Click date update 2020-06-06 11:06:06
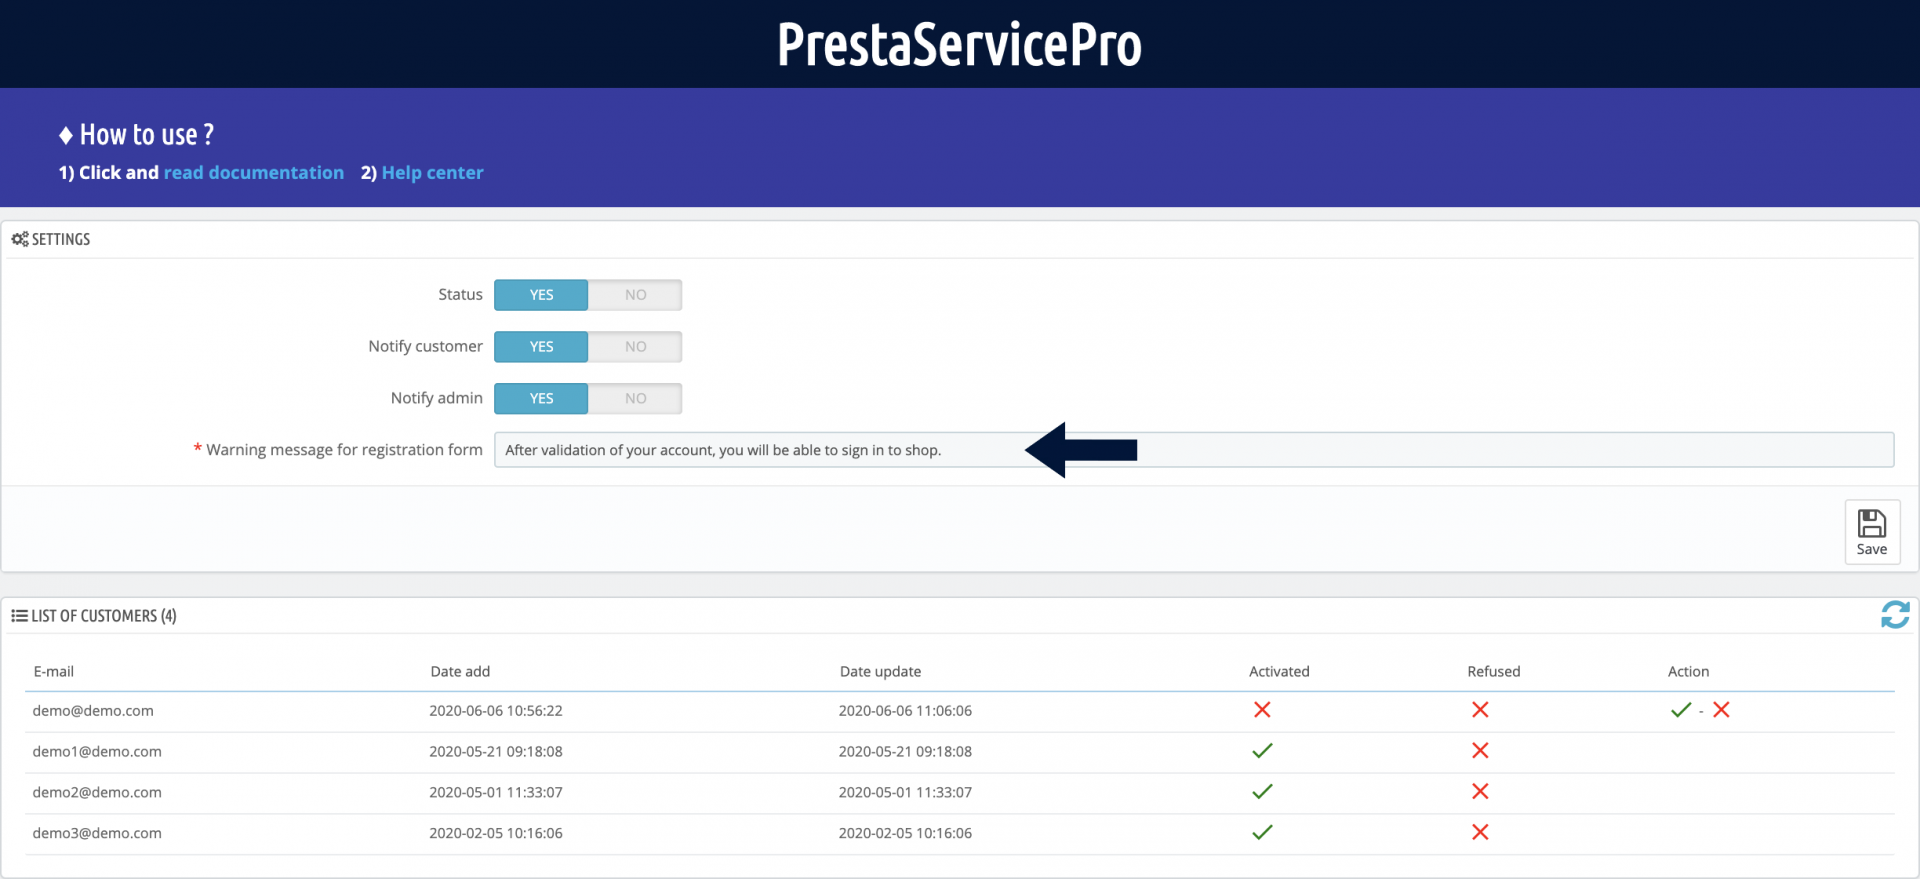Image resolution: width=1920 pixels, height=879 pixels. click(905, 711)
